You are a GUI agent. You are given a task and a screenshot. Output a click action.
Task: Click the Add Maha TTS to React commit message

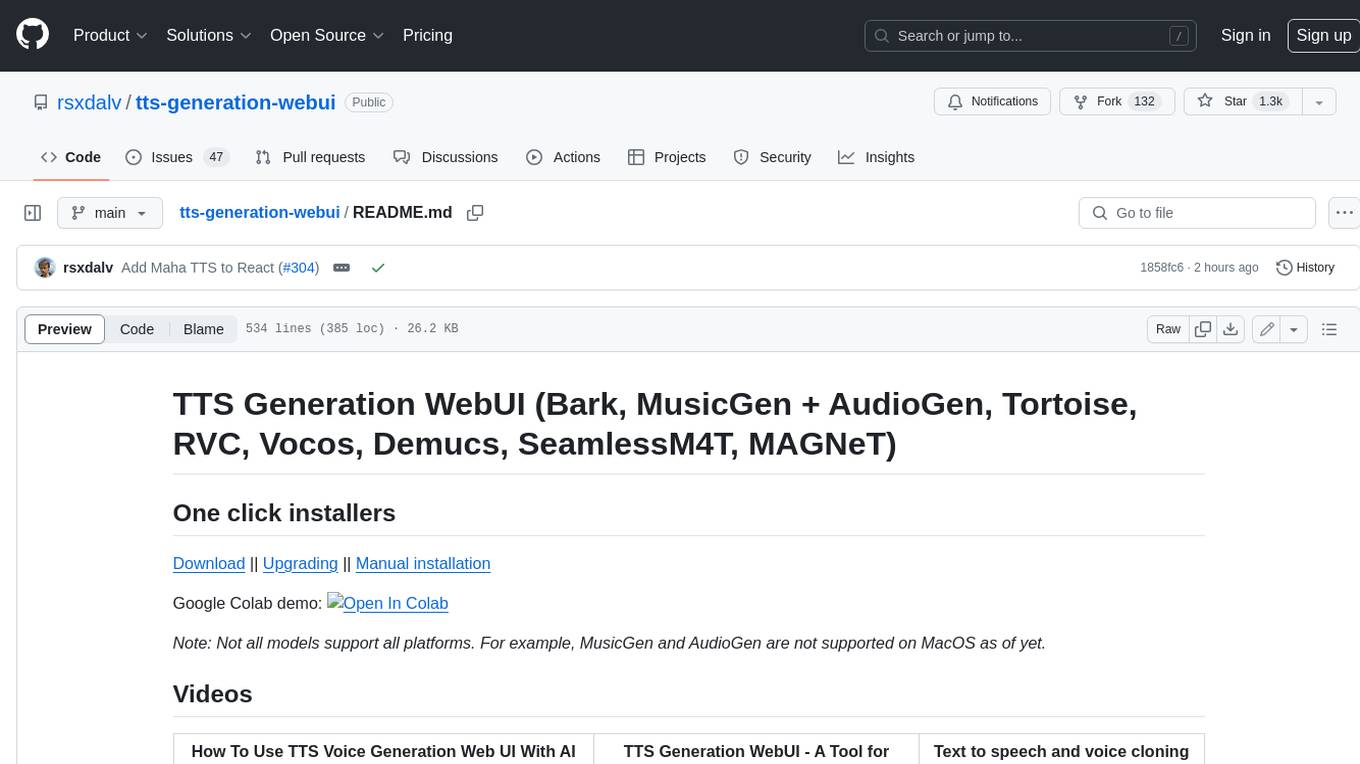click(199, 268)
